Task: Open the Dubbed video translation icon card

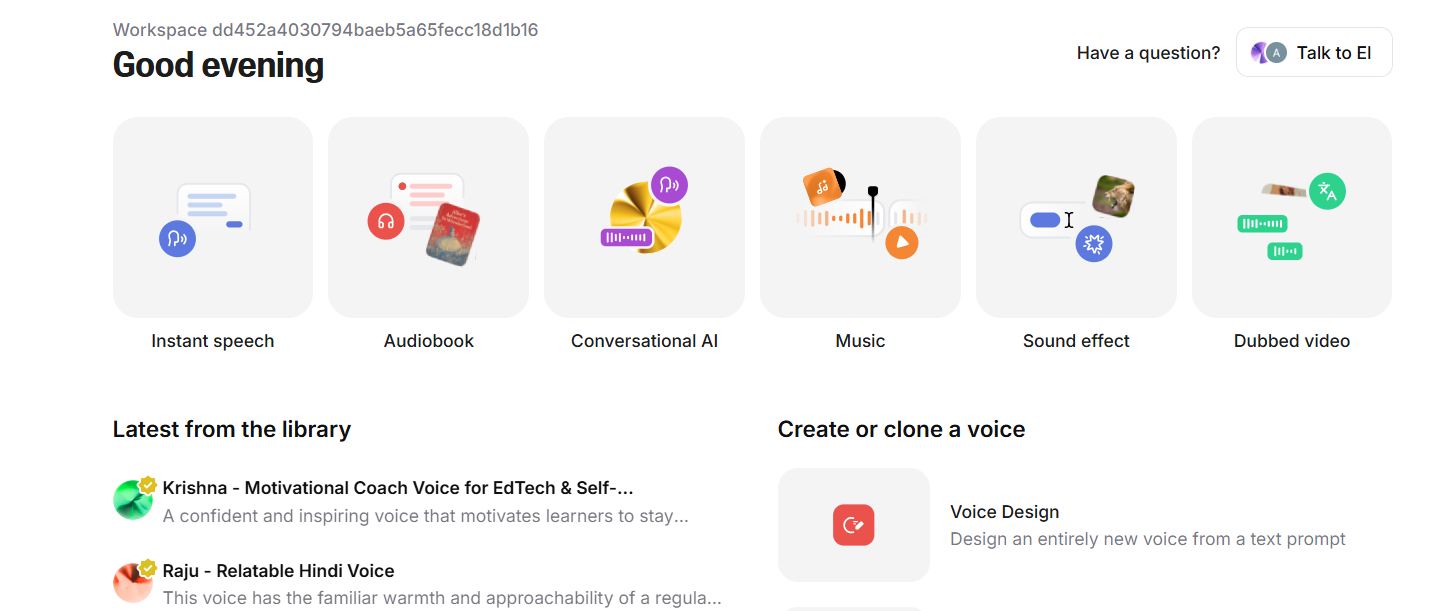Action: tap(1292, 217)
